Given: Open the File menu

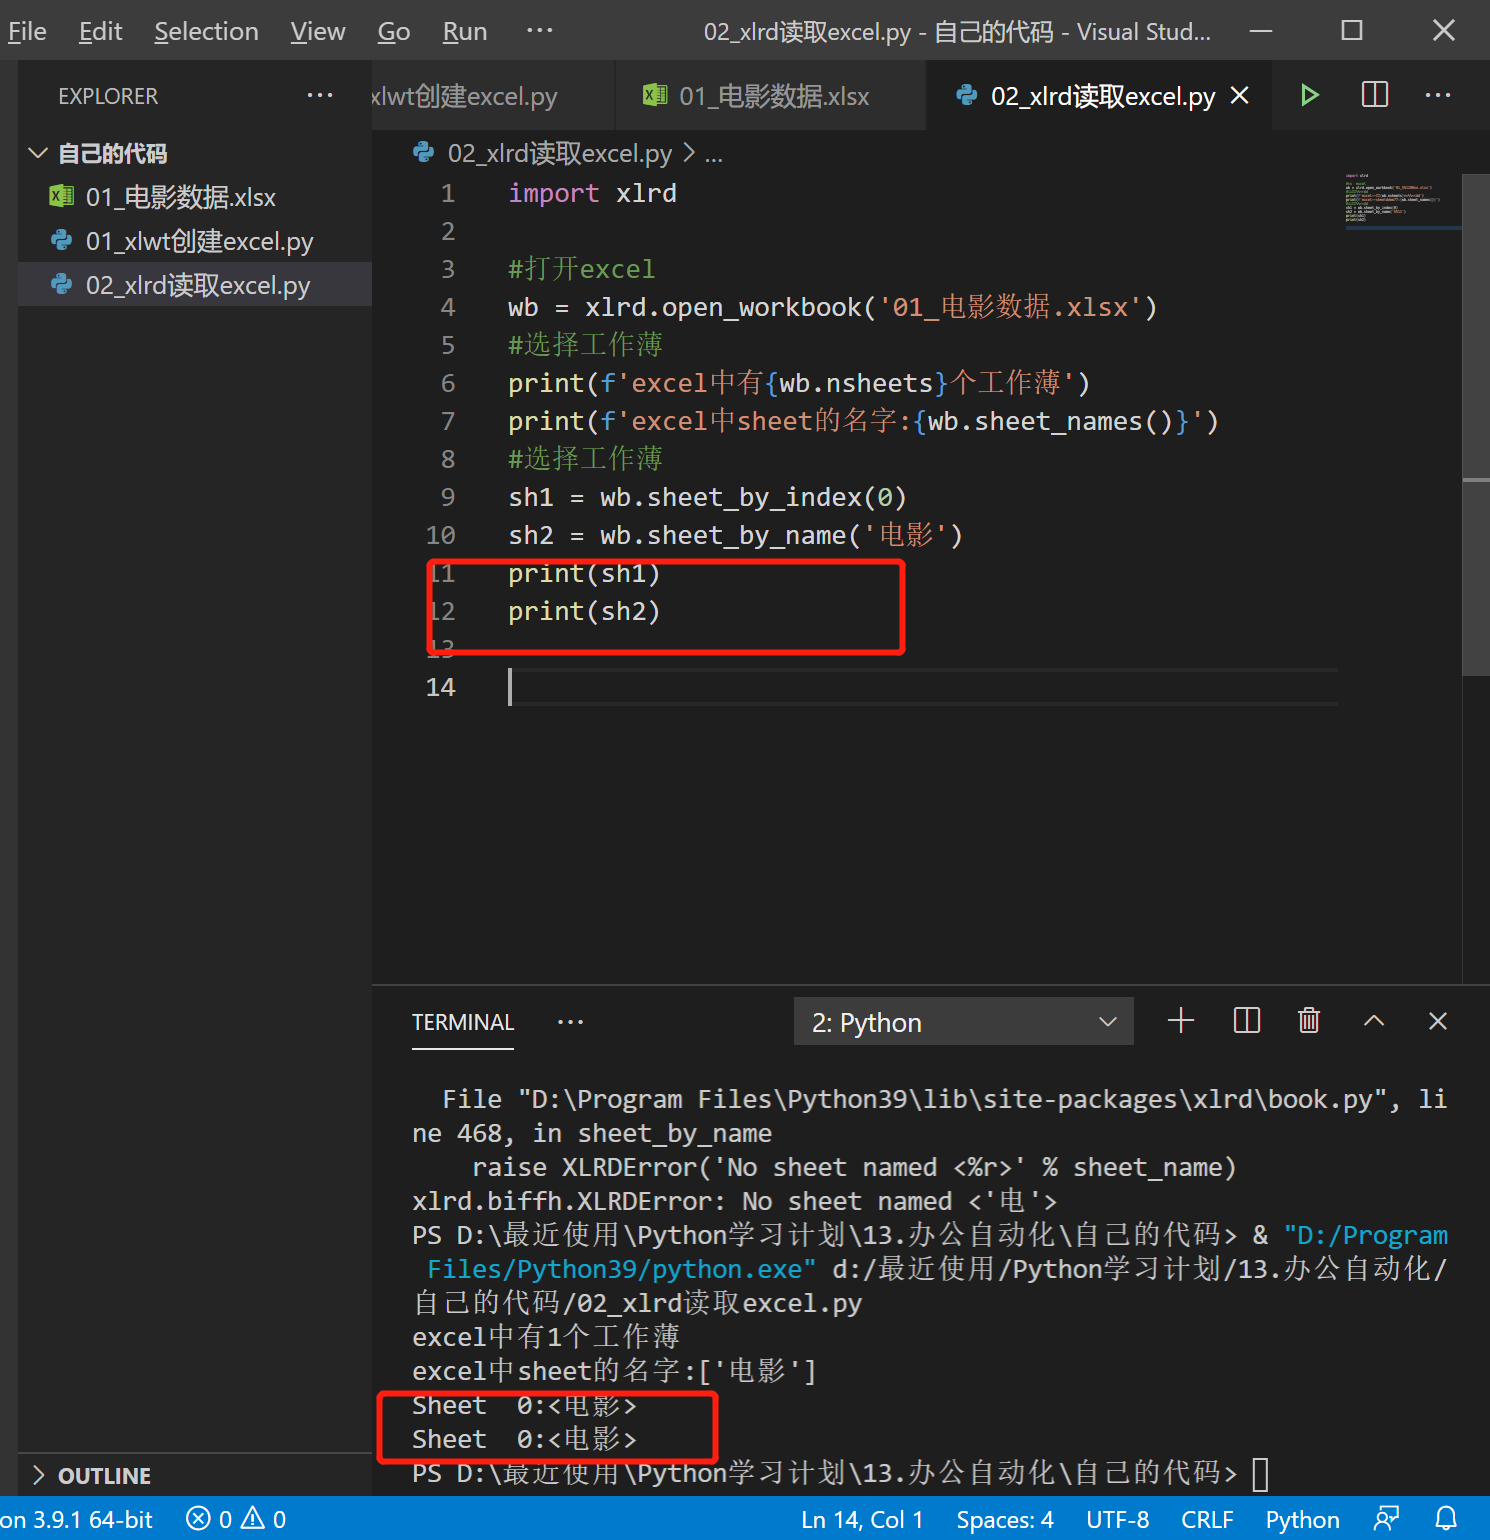Looking at the screenshot, I should [x=27, y=31].
